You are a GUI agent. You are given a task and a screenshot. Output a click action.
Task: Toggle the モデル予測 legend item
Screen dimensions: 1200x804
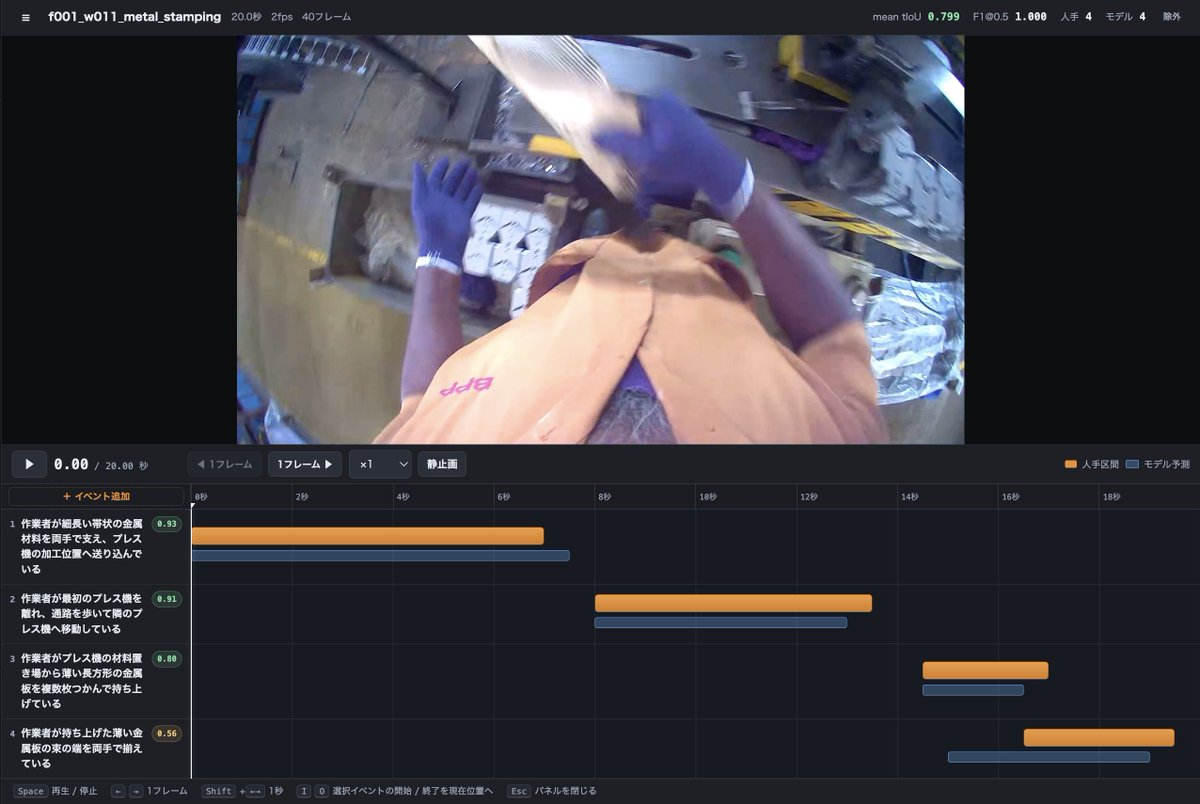(1158, 464)
